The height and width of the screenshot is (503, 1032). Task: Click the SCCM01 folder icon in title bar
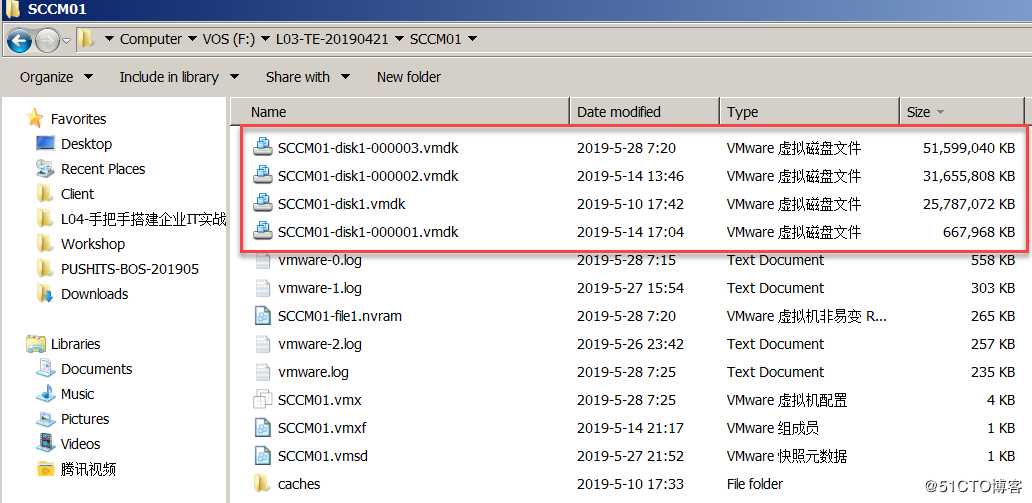click(x=12, y=9)
